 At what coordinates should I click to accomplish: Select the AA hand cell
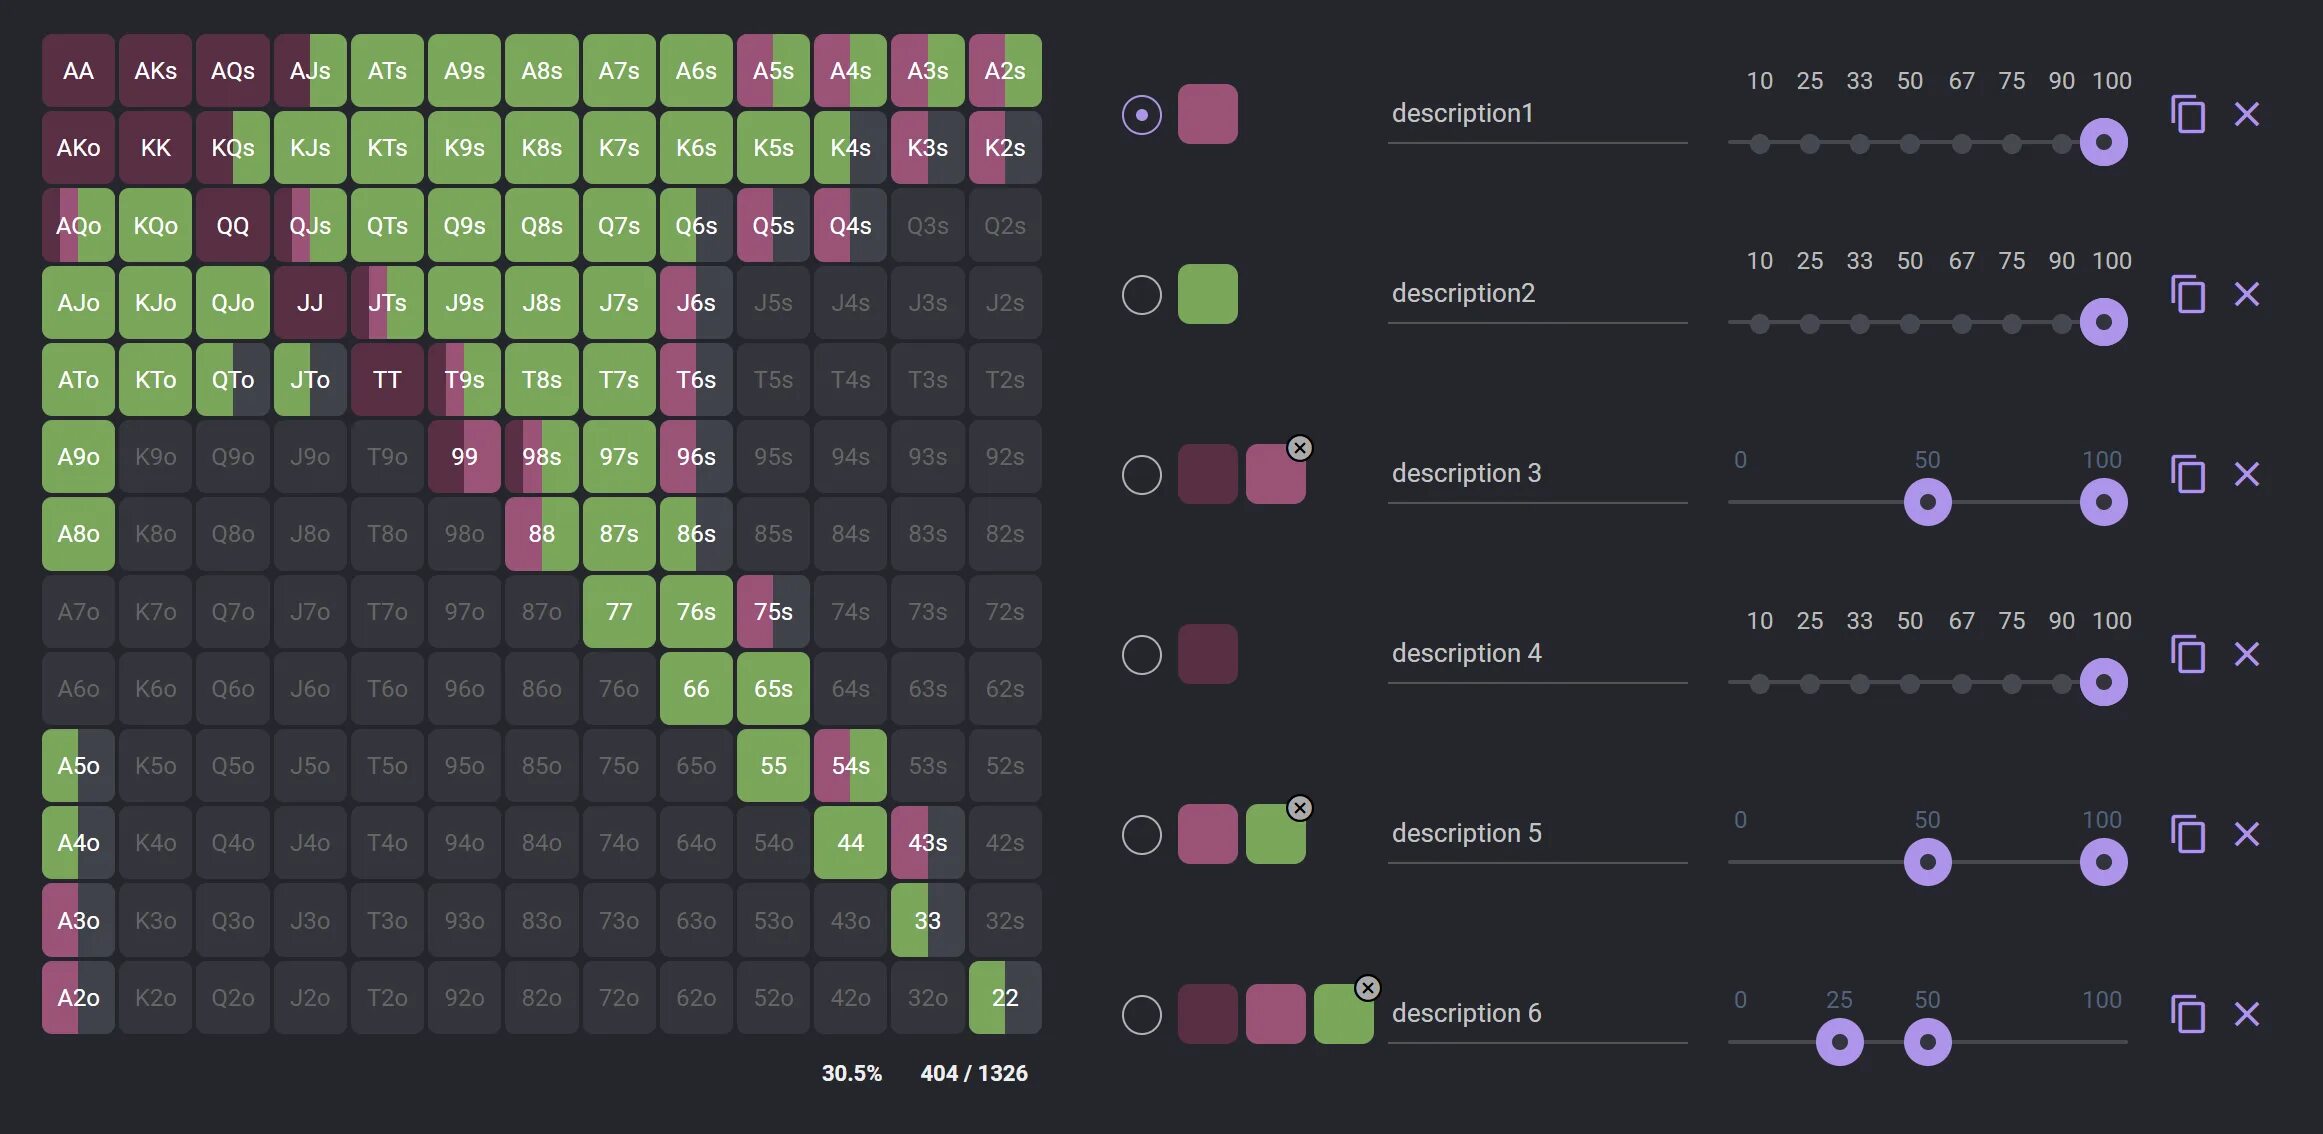pyautogui.click(x=78, y=71)
